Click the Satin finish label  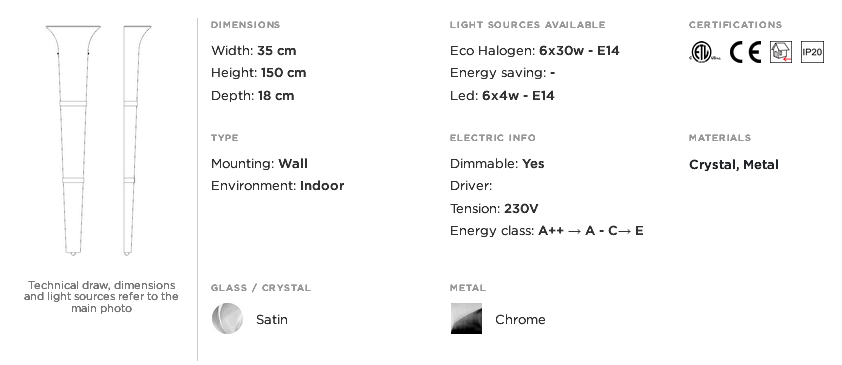tap(272, 319)
